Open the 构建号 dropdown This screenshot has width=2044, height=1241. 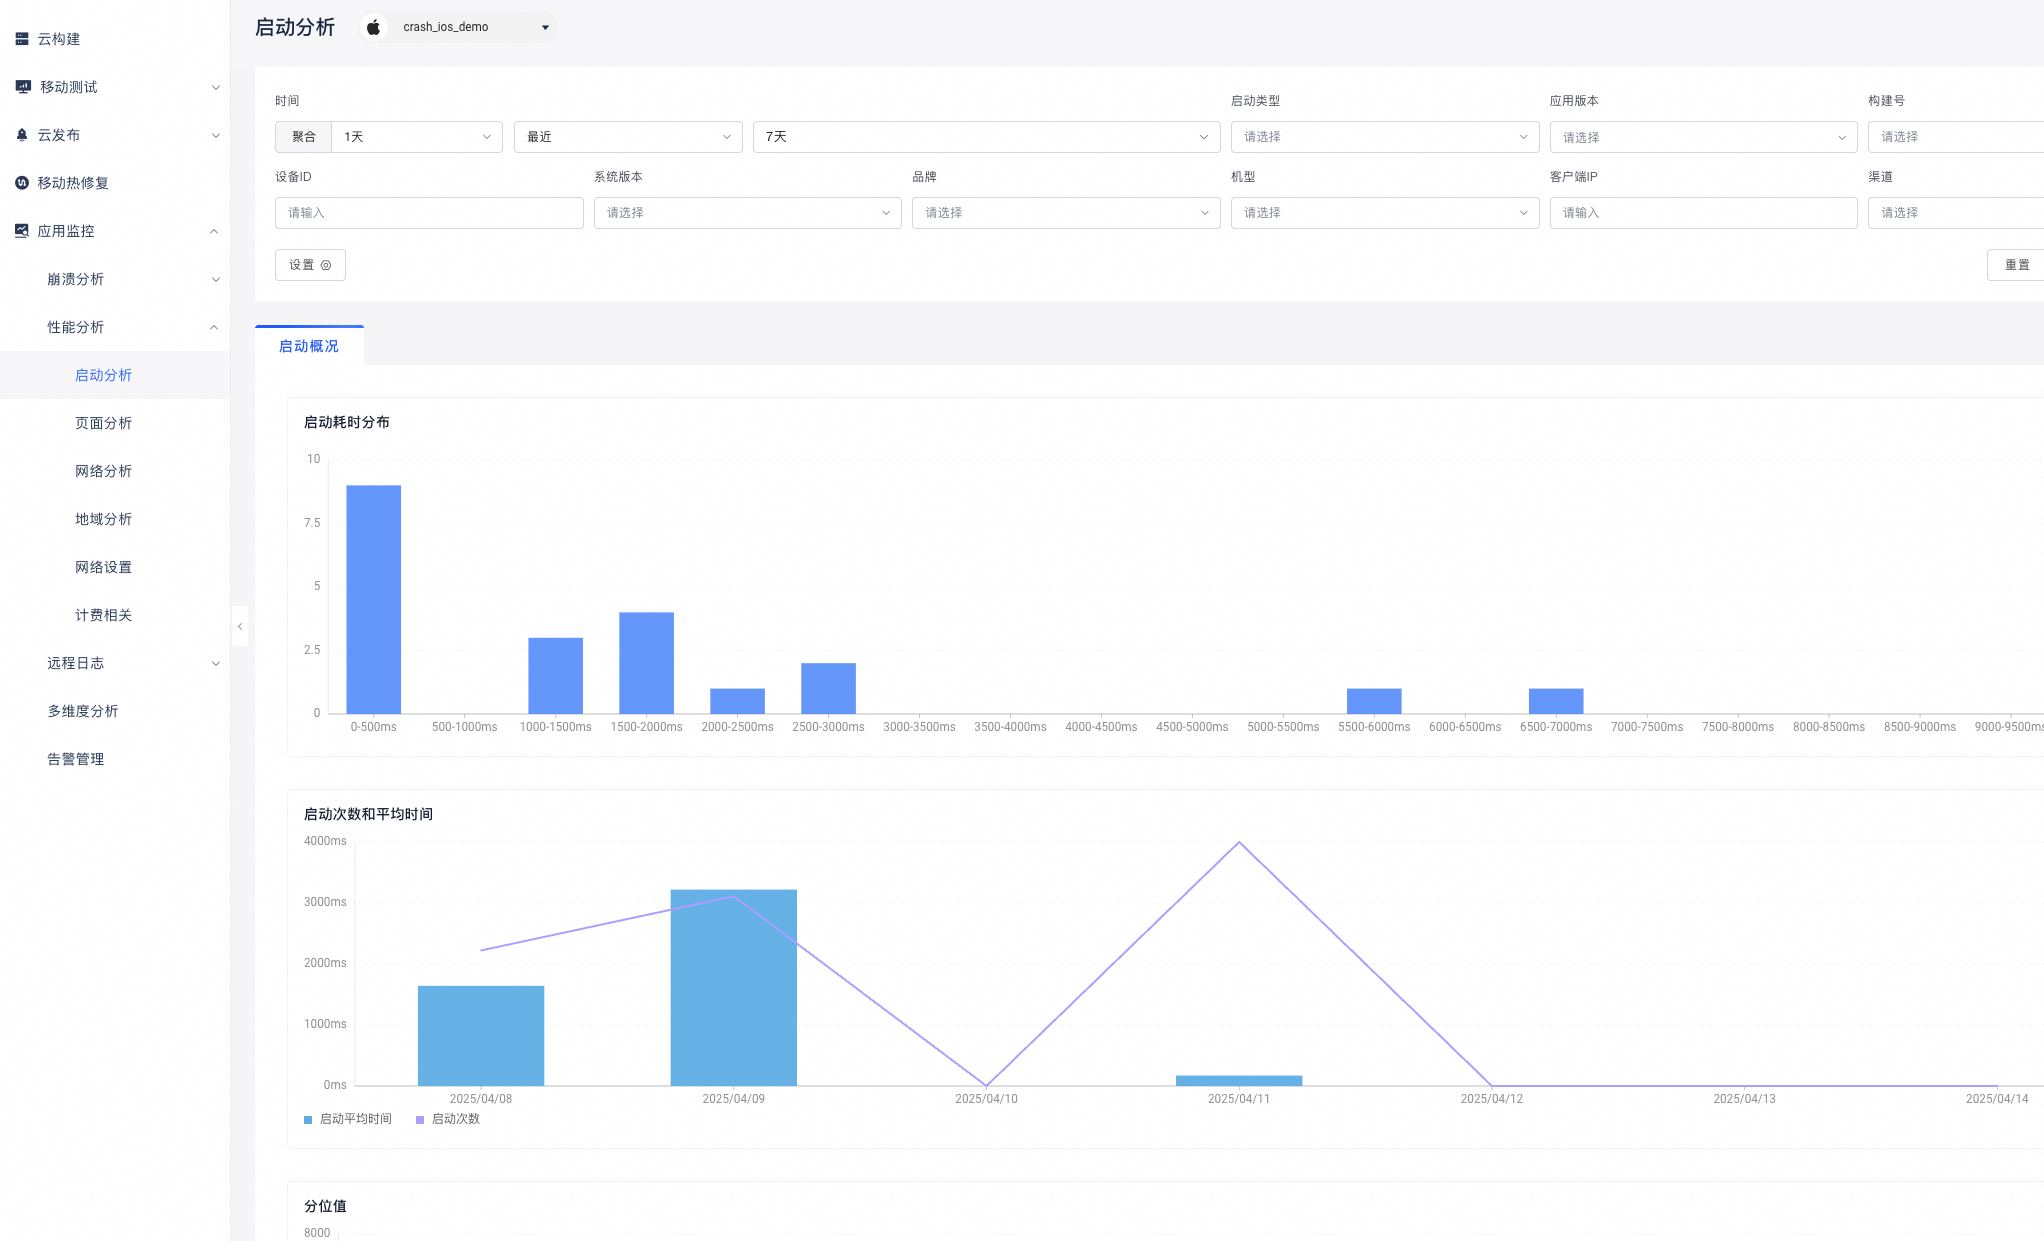coord(1956,137)
